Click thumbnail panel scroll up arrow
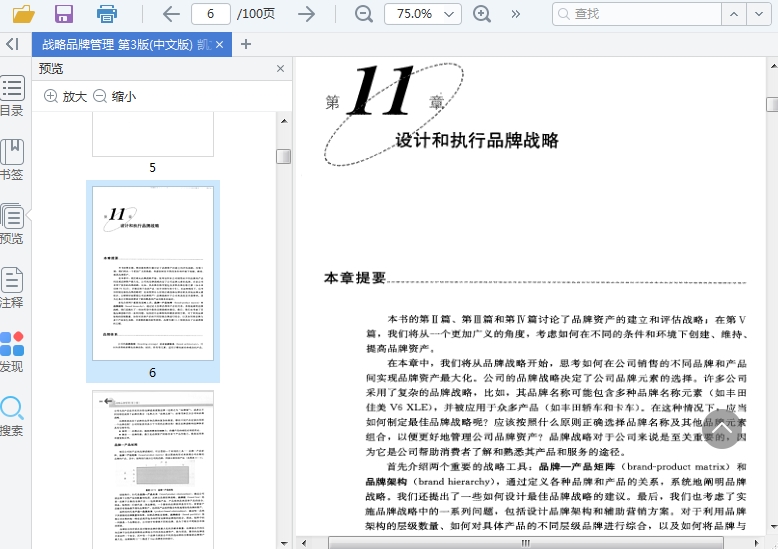This screenshot has width=778, height=549. [x=284, y=121]
